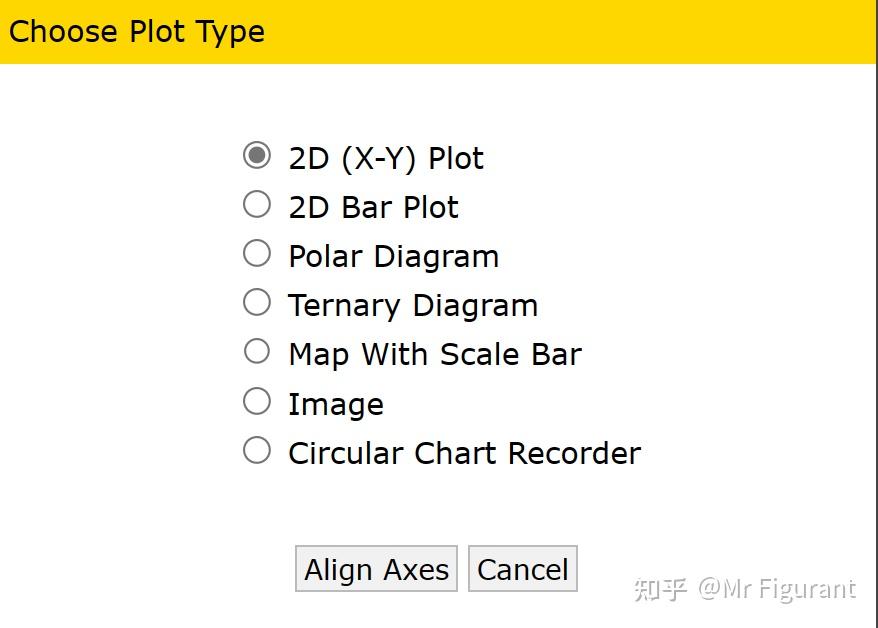
Task: Select the Ternary Diagram radio button
Action: (257, 302)
